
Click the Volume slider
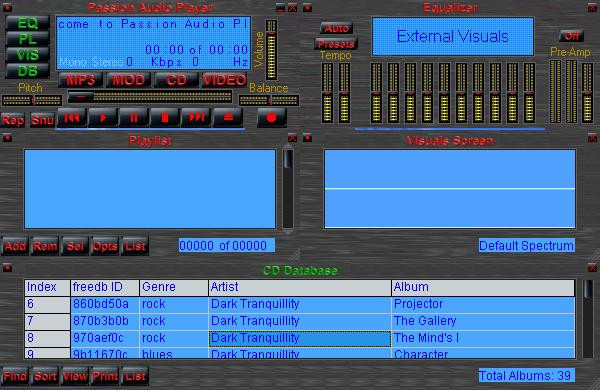coord(271,50)
